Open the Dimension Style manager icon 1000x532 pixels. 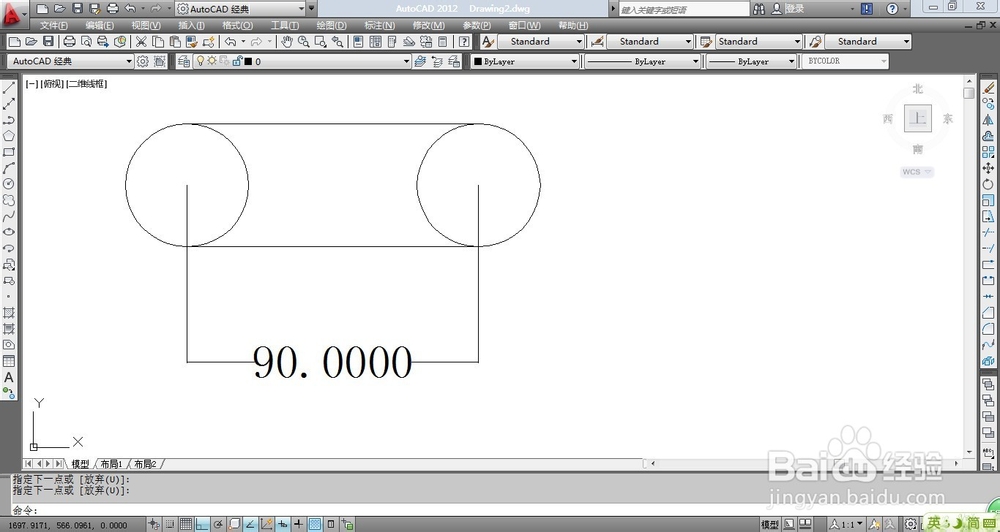pyautogui.click(x=597, y=41)
